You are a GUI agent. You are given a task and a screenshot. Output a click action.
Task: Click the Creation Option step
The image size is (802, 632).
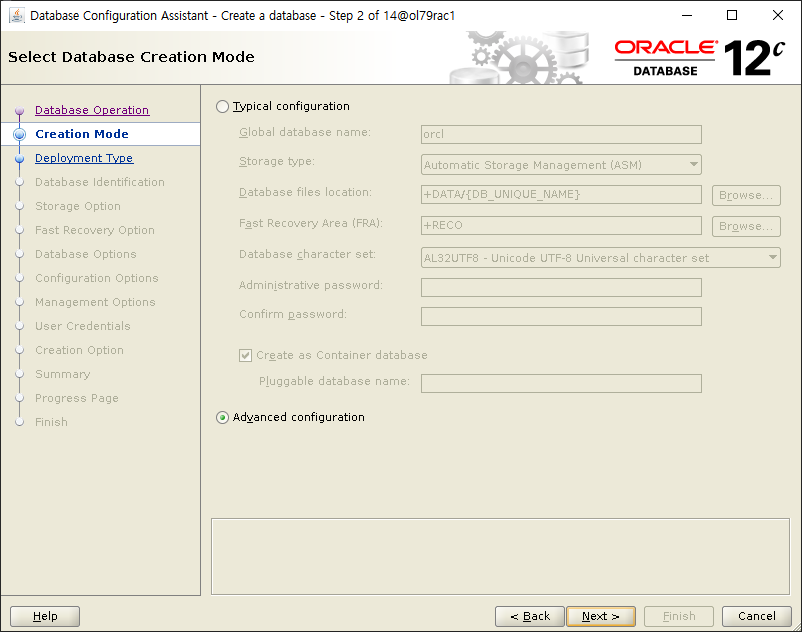(x=79, y=350)
